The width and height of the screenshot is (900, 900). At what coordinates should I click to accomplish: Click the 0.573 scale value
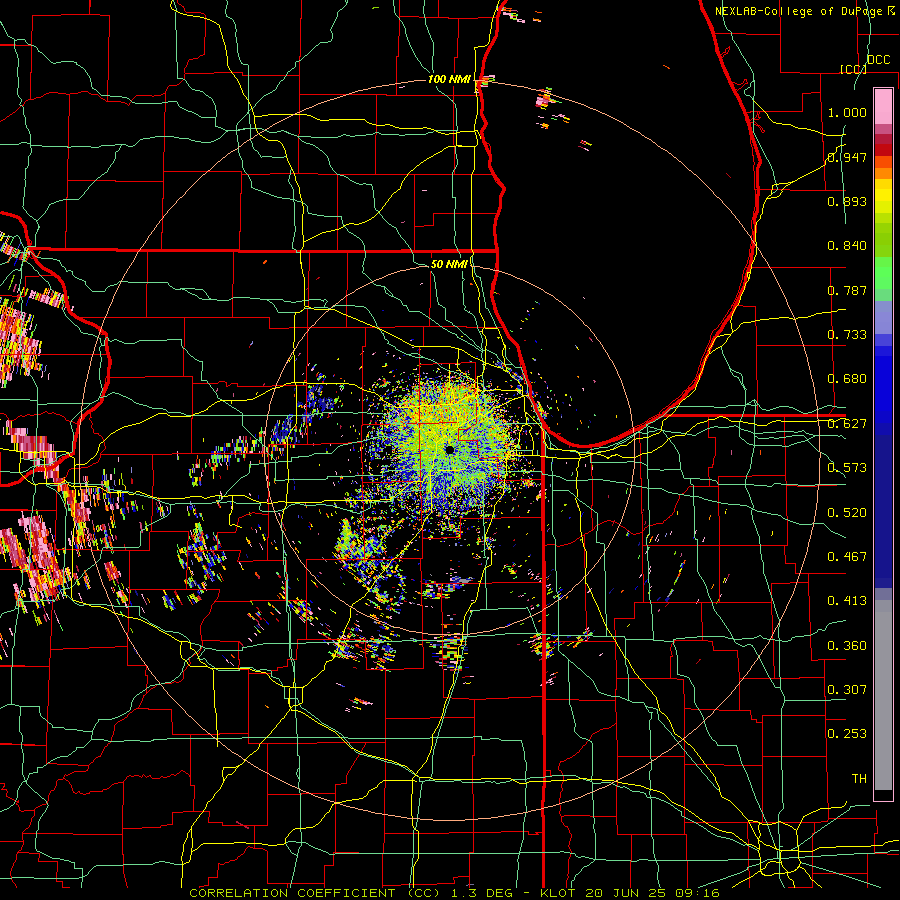click(847, 468)
